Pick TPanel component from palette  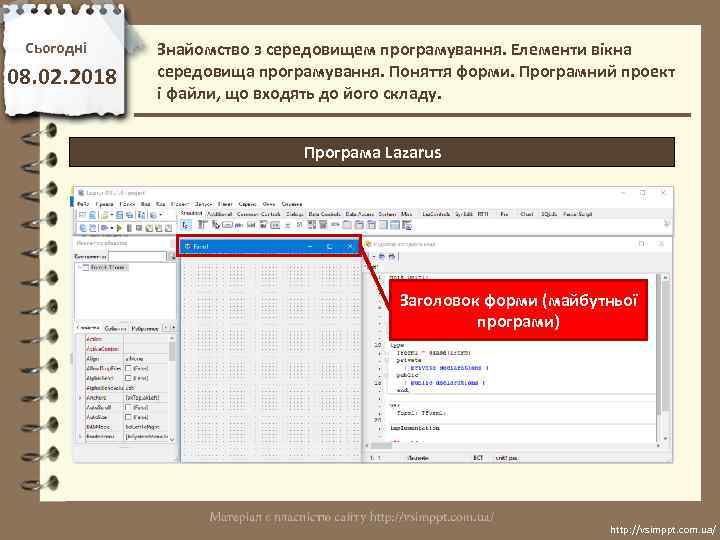383,225
